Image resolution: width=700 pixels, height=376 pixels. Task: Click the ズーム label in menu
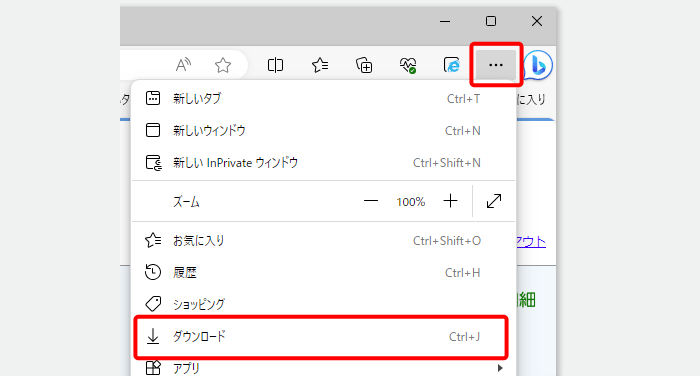point(186,202)
